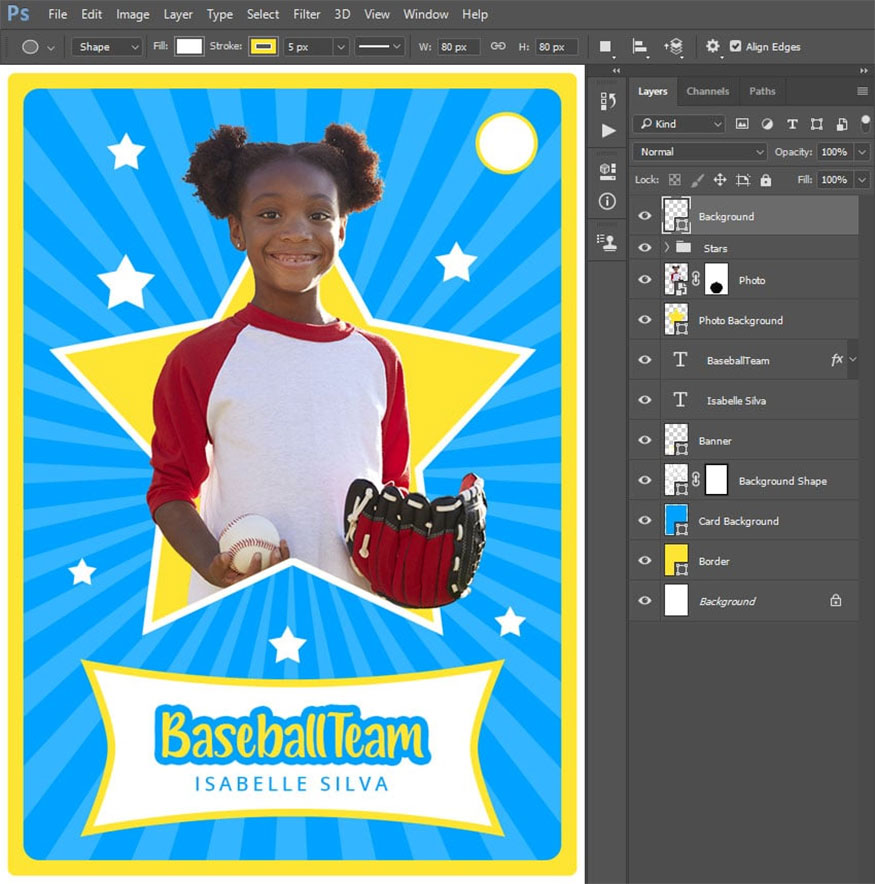Switch to the Channels tab
This screenshot has height=884, width=875.
tap(707, 91)
